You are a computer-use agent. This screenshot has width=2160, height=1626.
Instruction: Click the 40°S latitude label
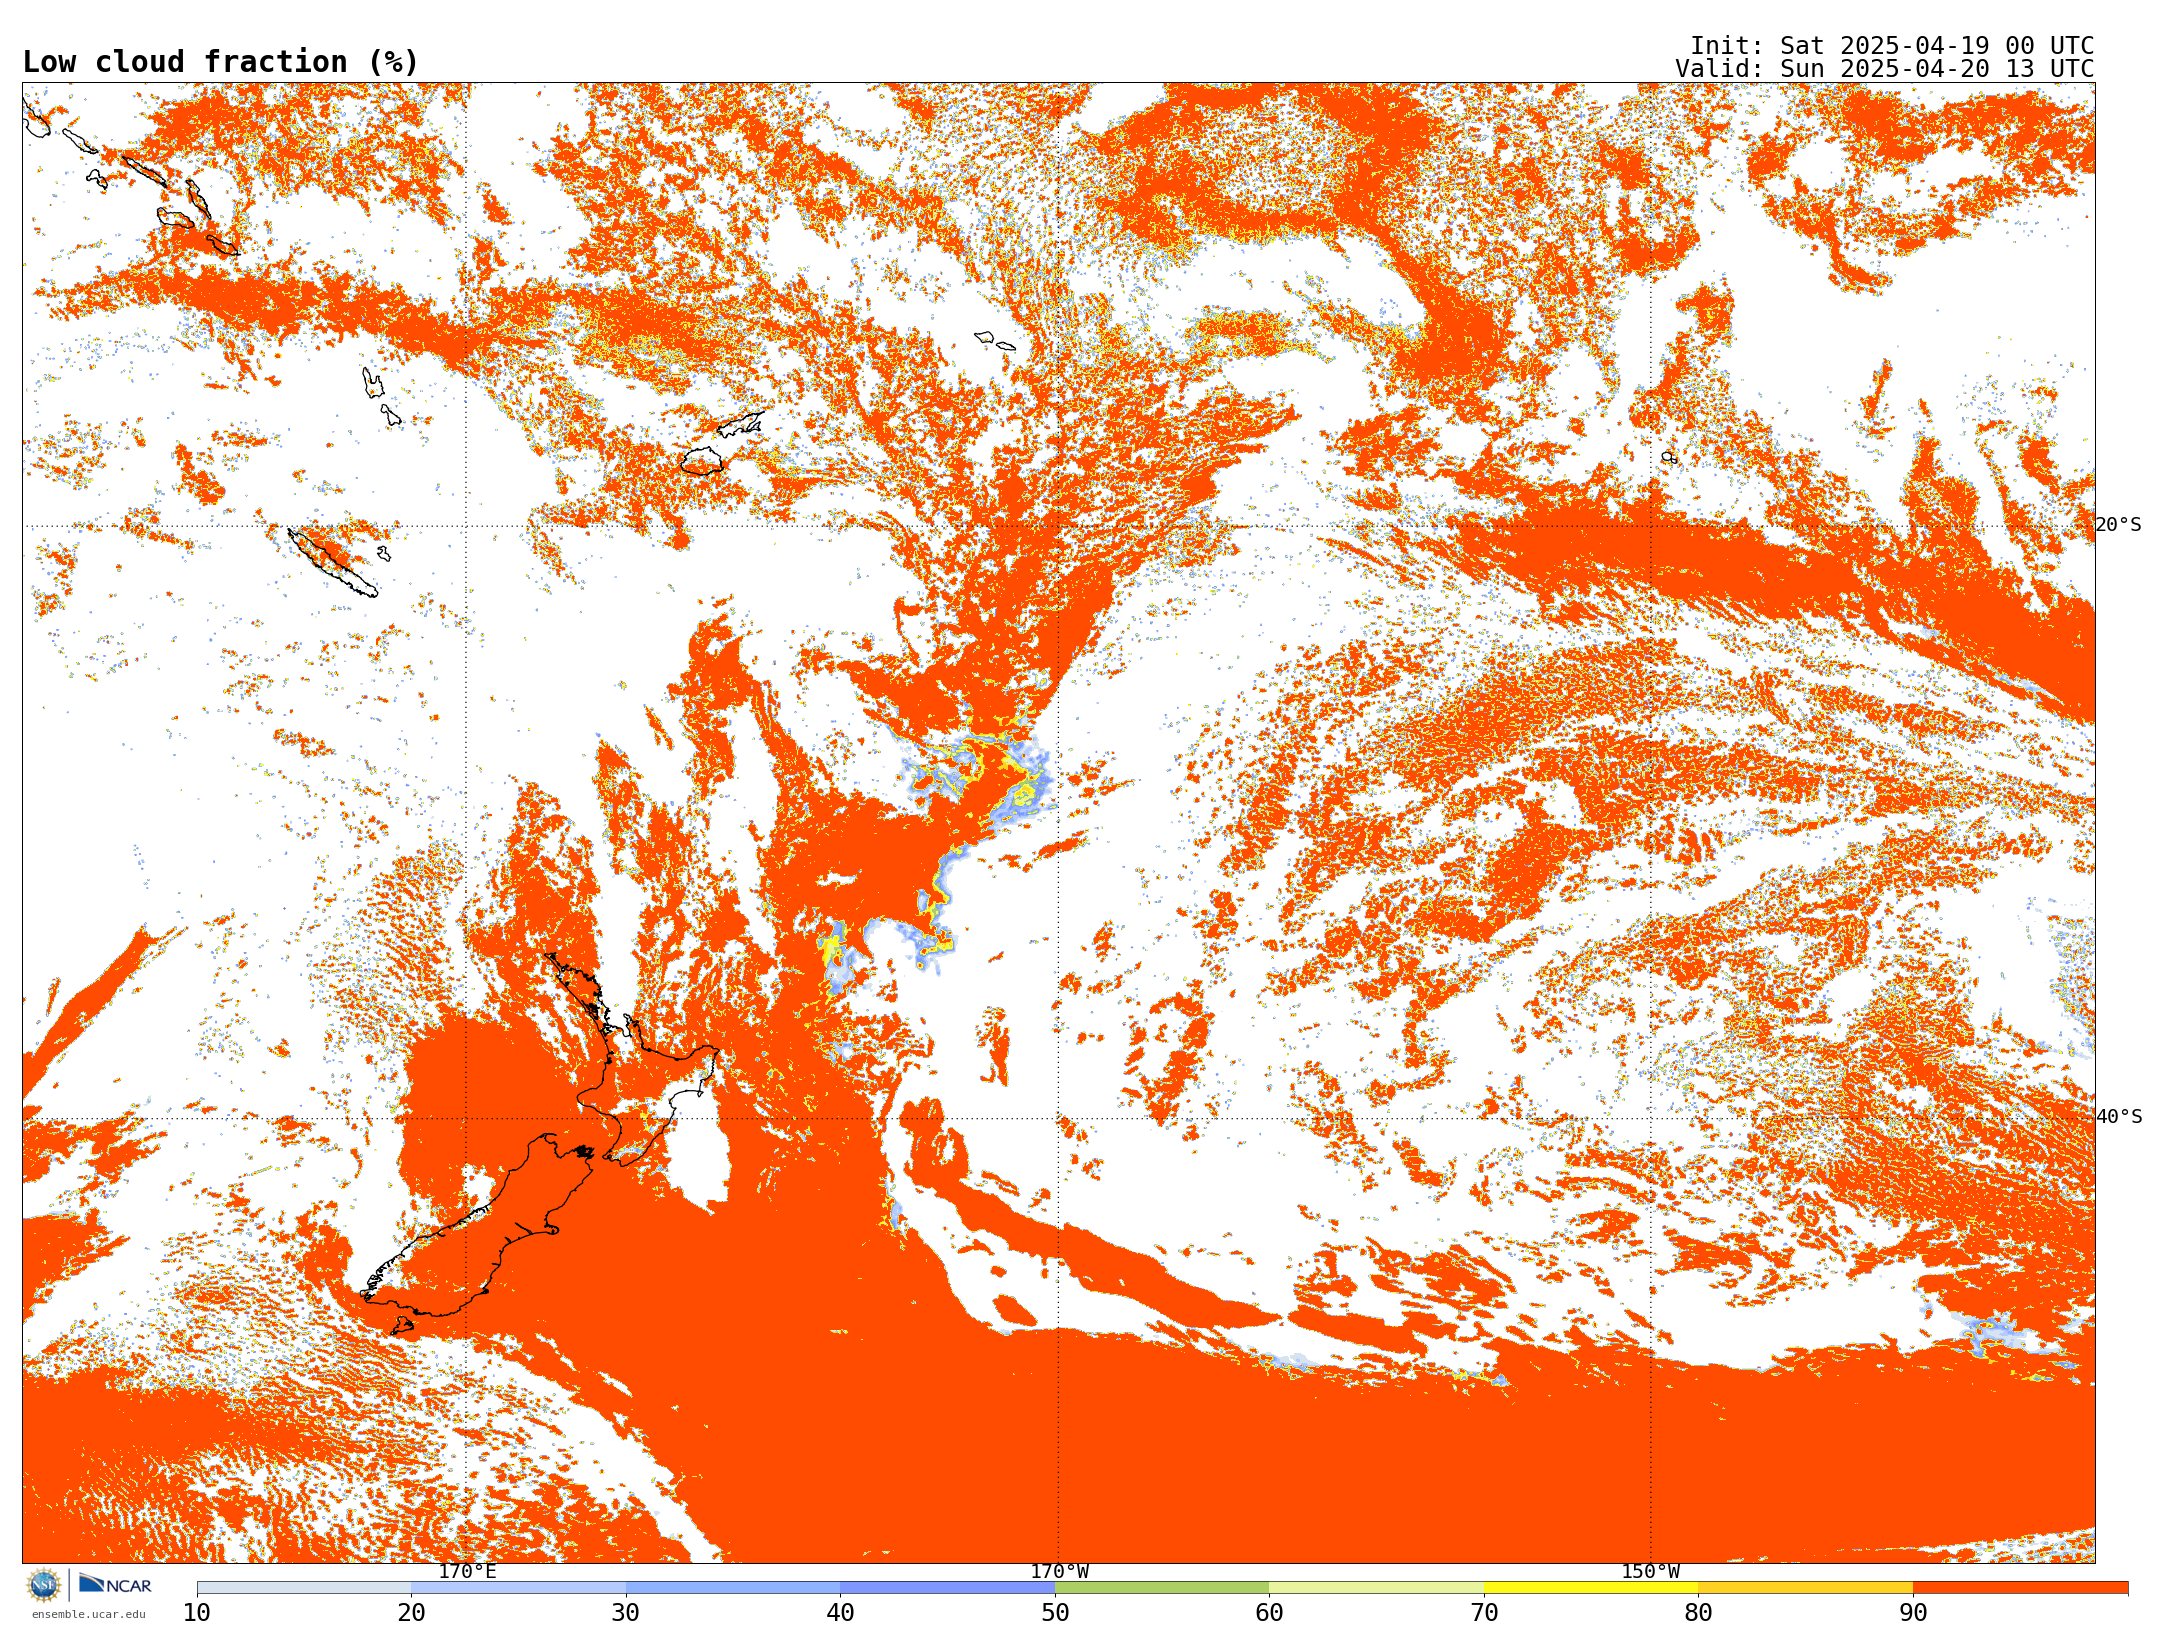(2118, 1117)
